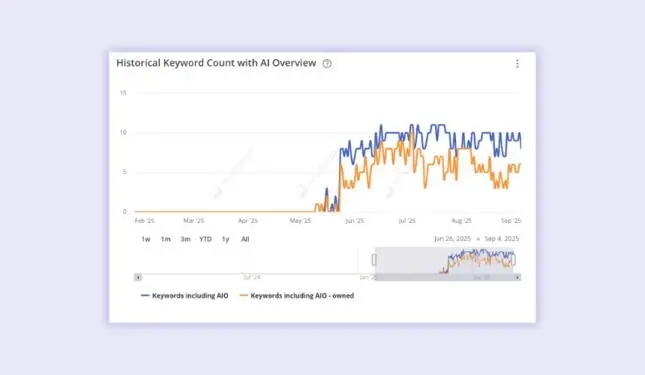Select the 1m time range
Viewport: 645px width, 375px height.
pos(165,239)
